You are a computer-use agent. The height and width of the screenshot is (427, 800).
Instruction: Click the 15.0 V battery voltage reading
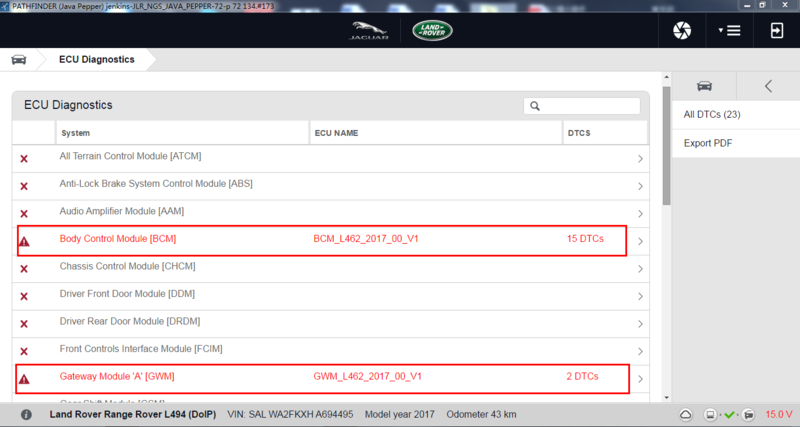tap(779, 415)
